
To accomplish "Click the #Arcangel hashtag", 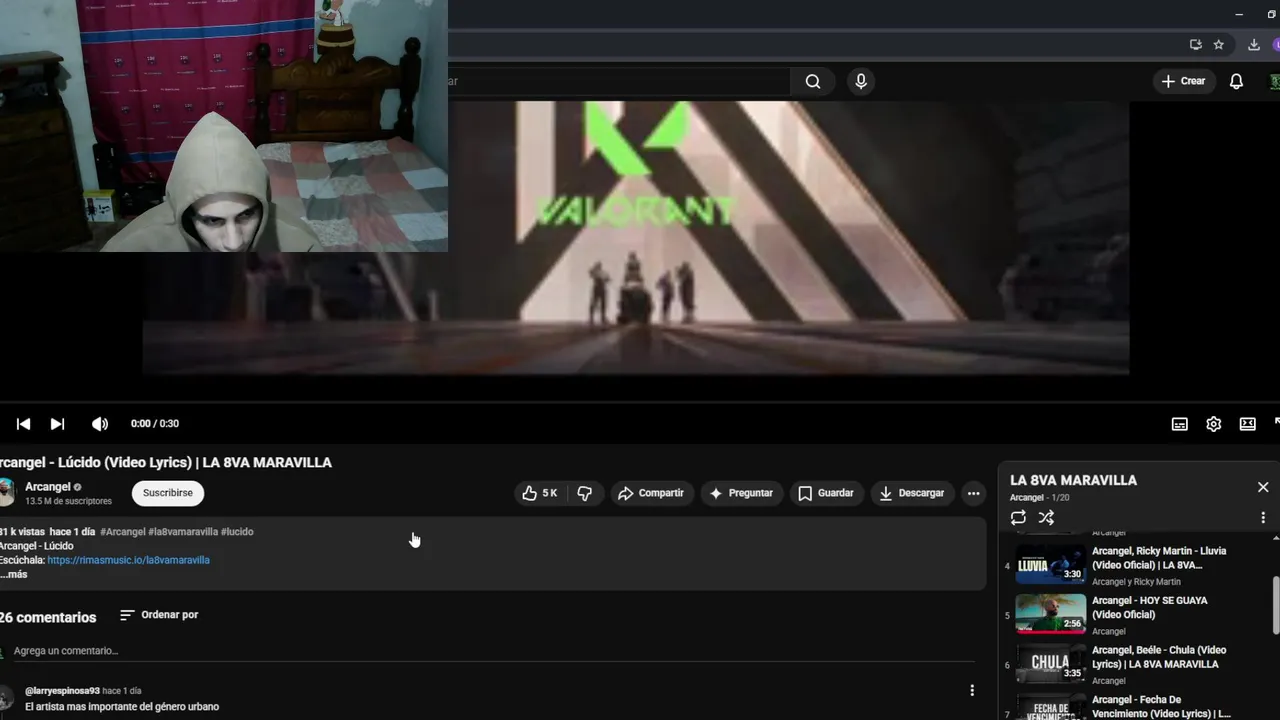I will pyautogui.click(x=123, y=532).
